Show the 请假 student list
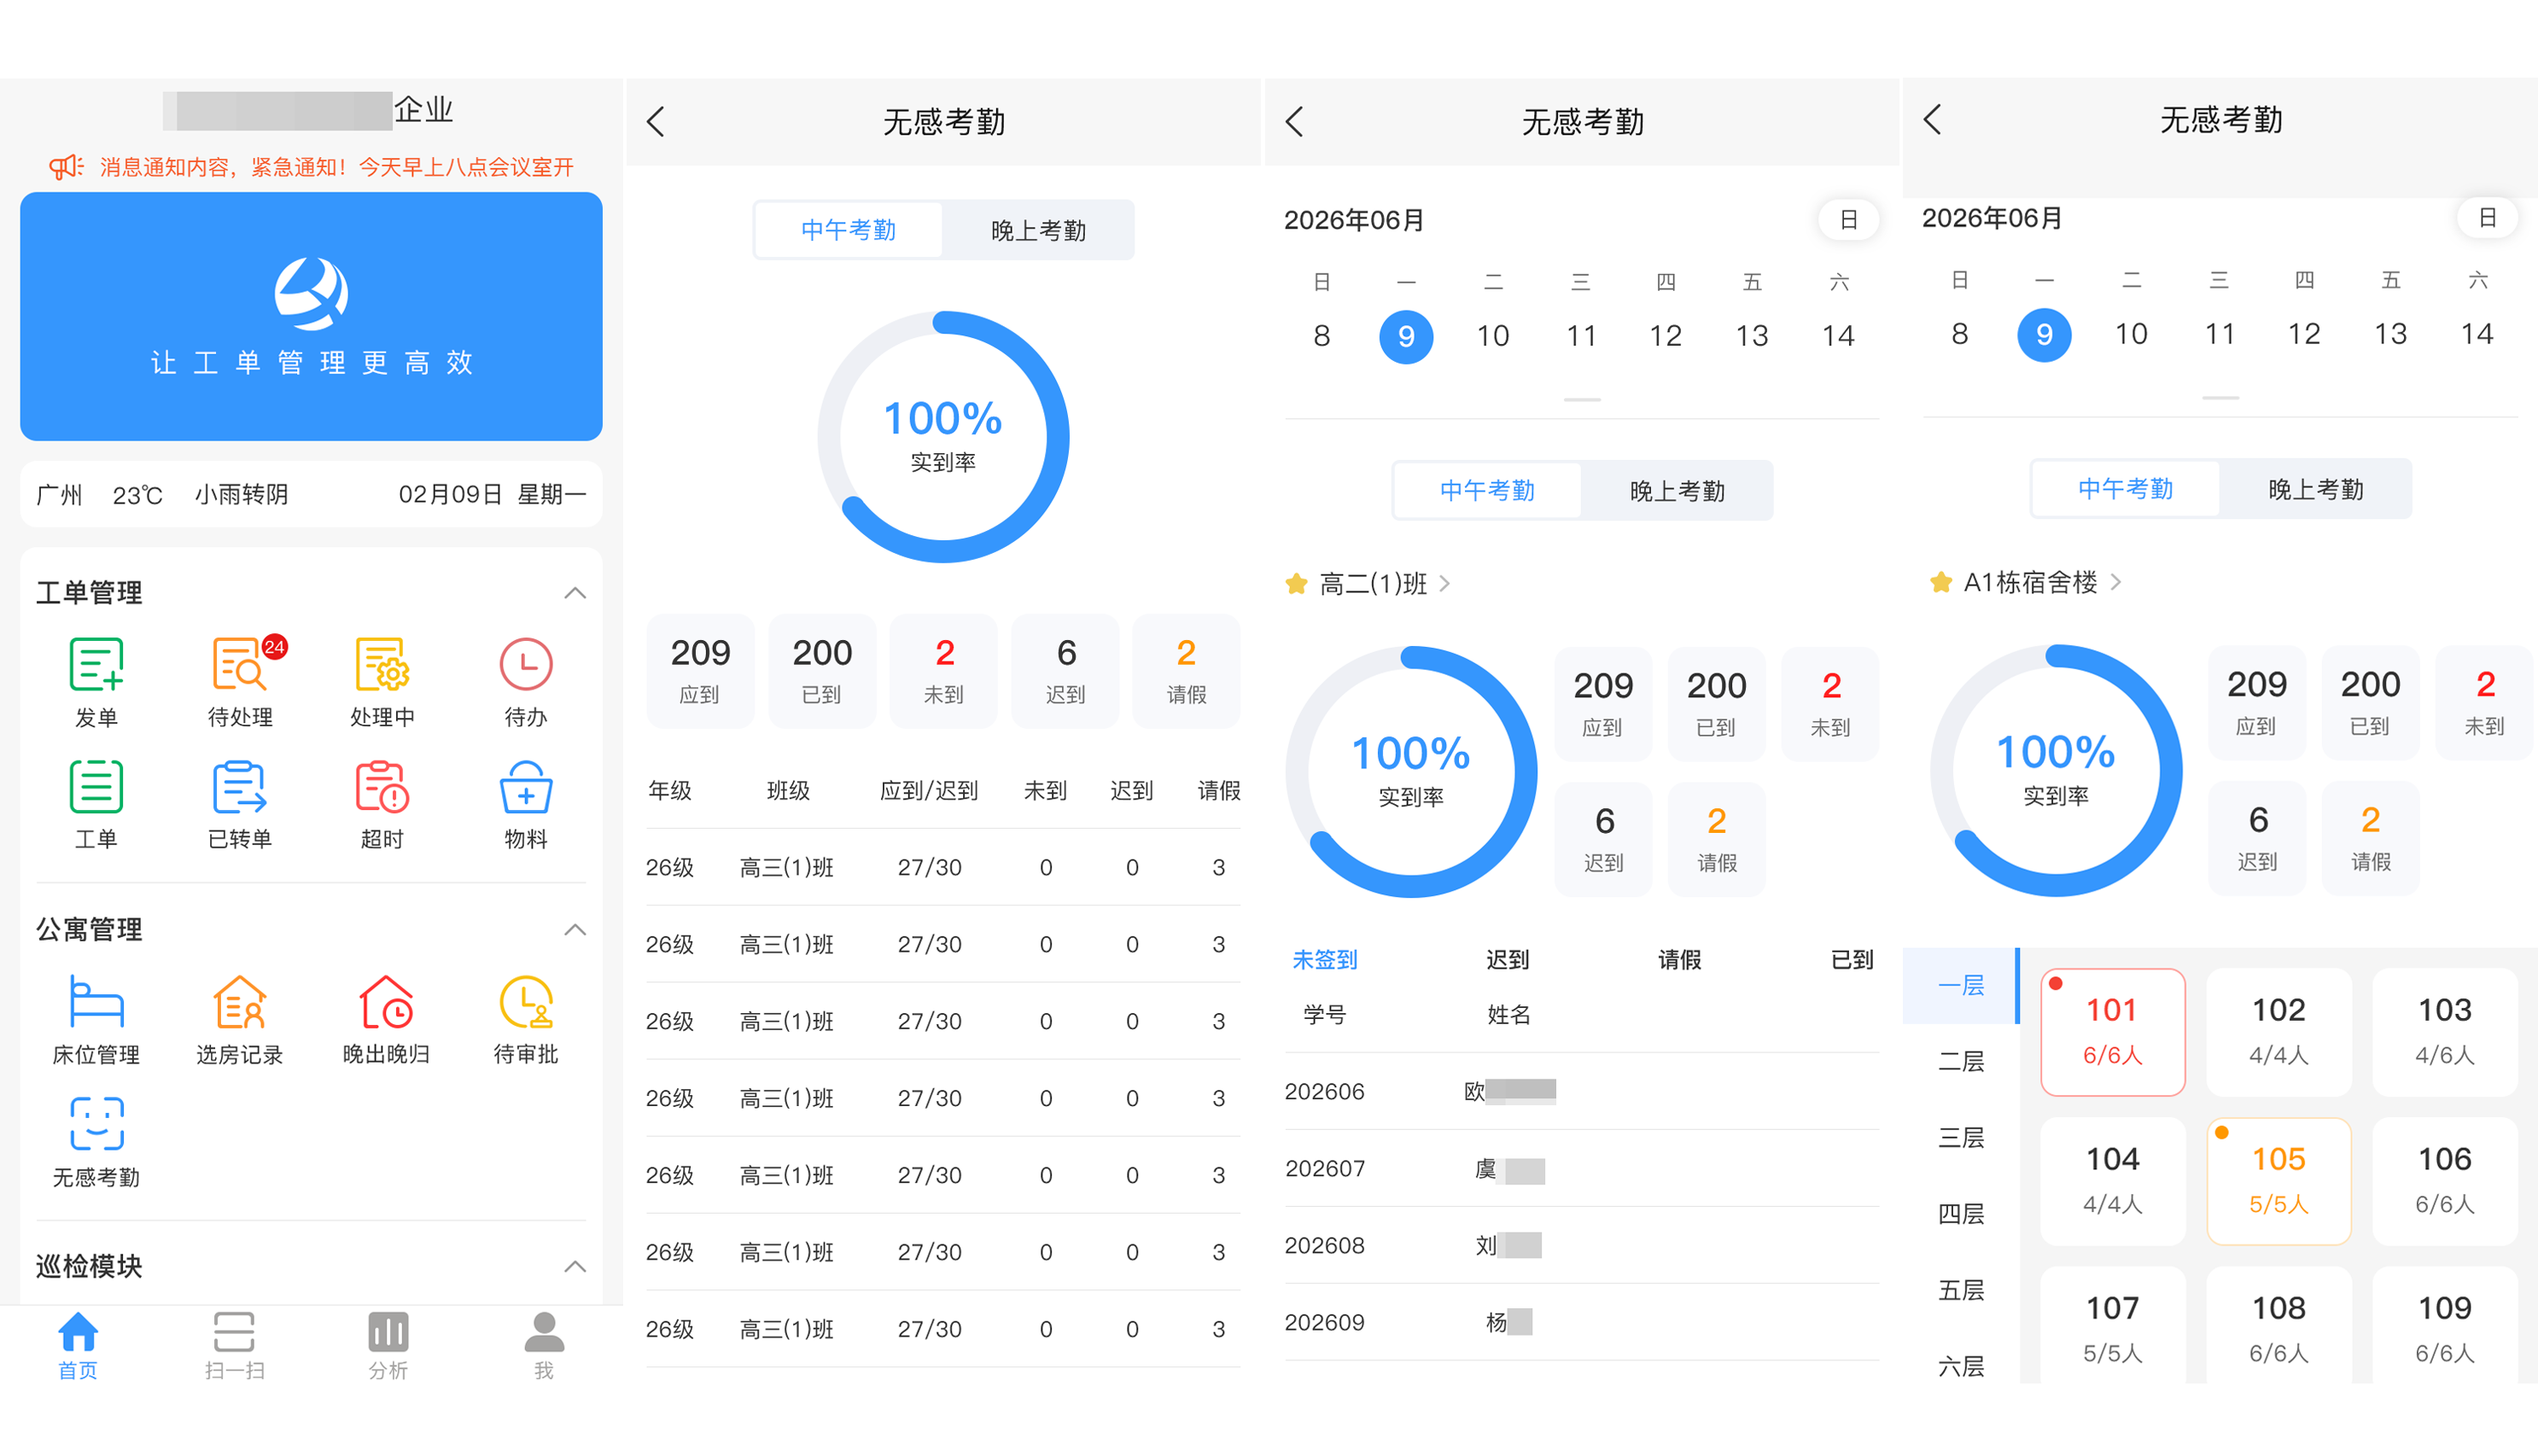 1679,960
